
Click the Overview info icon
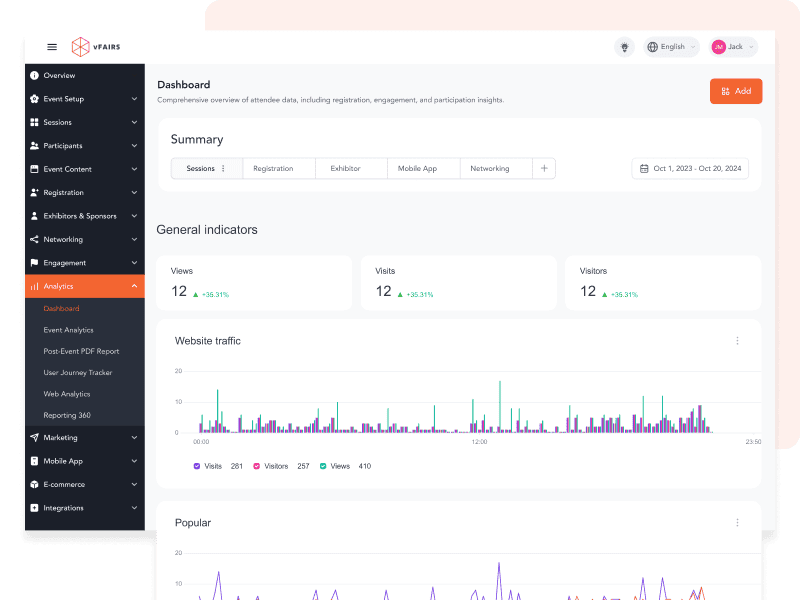[34, 76]
